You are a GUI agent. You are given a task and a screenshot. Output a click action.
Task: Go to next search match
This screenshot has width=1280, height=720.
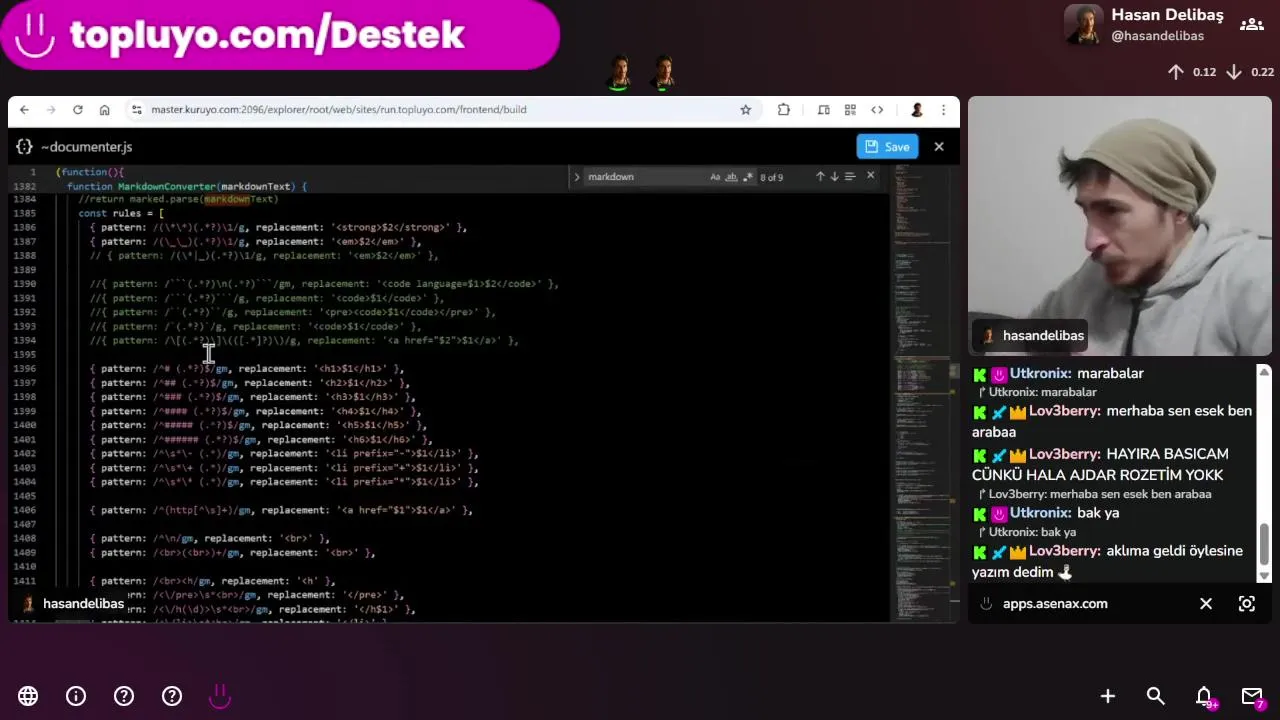(835, 177)
